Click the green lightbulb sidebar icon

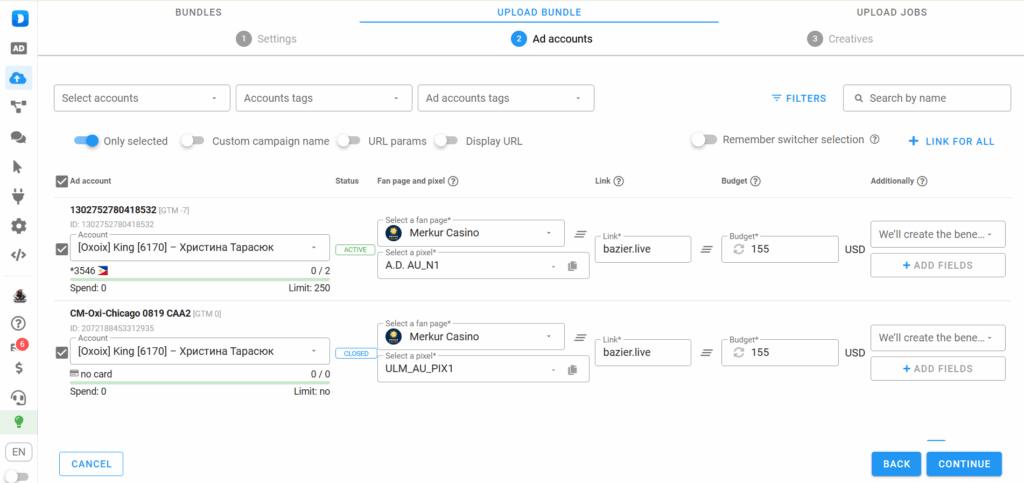pyautogui.click(x=19, y=422)
